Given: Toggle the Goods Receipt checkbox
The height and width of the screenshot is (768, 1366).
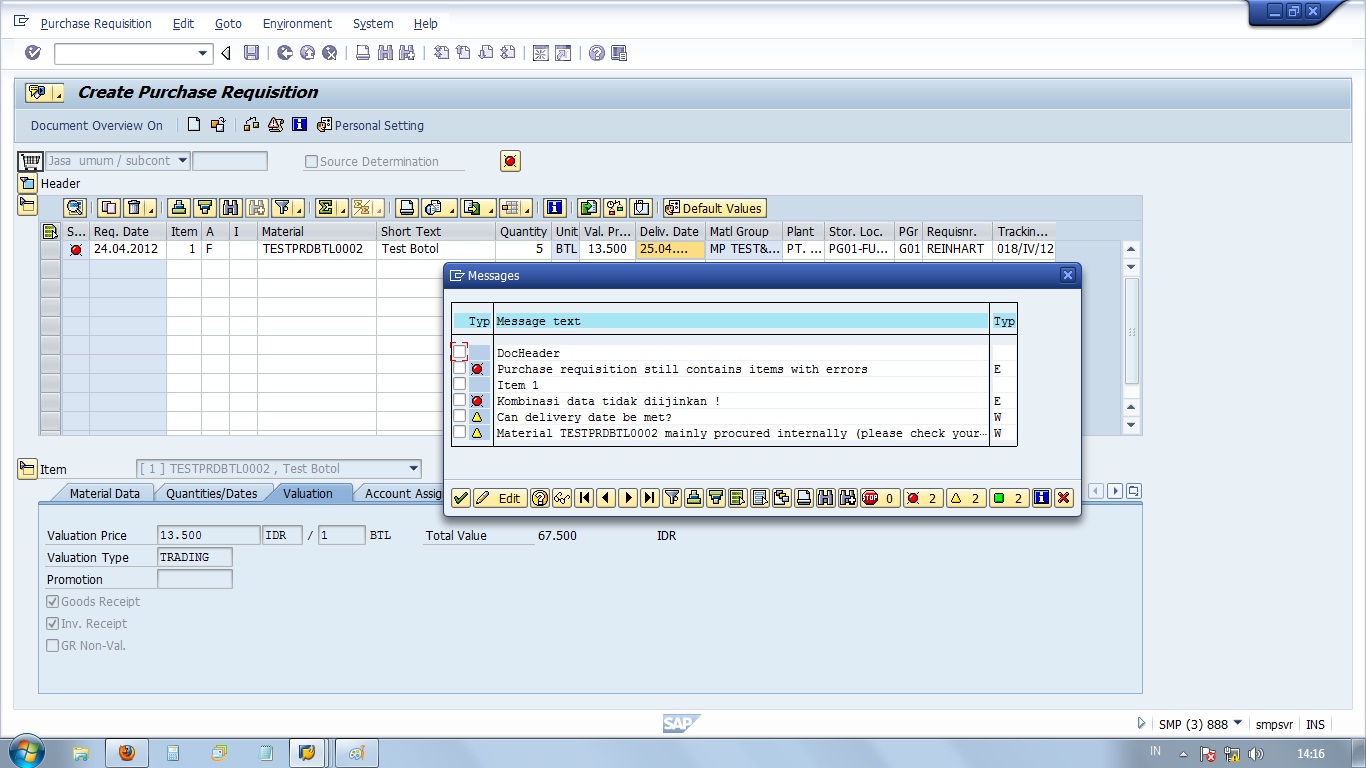Looking at the screenshot, I should (x=53, y=601).
